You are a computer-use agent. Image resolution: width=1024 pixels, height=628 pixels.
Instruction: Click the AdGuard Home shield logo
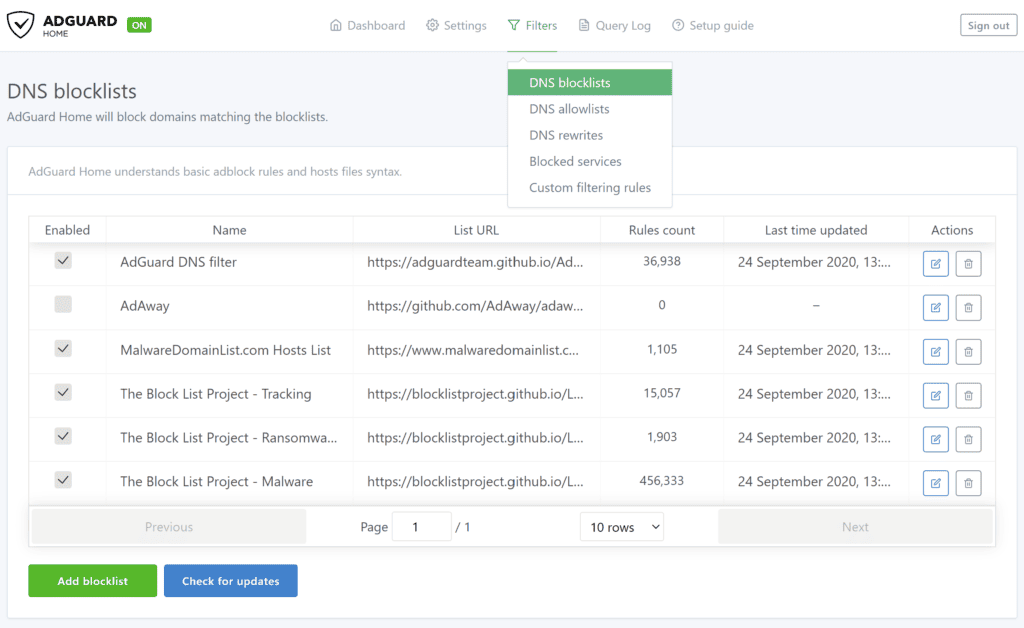coord(20,25)
